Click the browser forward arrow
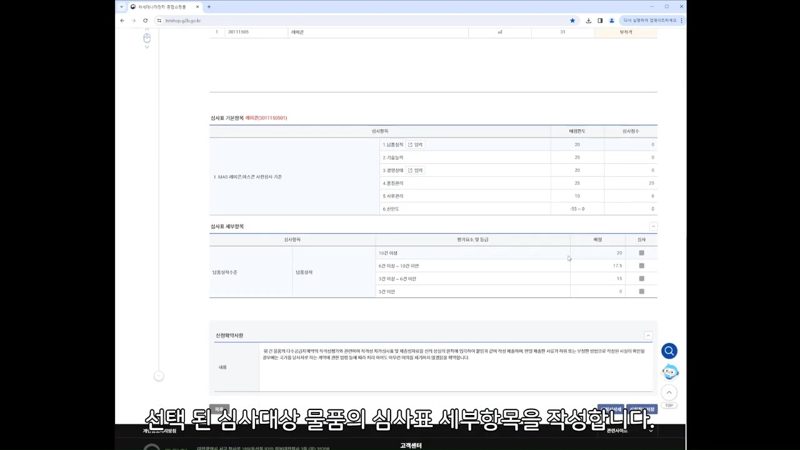800x450 pixels. point(134,21)
